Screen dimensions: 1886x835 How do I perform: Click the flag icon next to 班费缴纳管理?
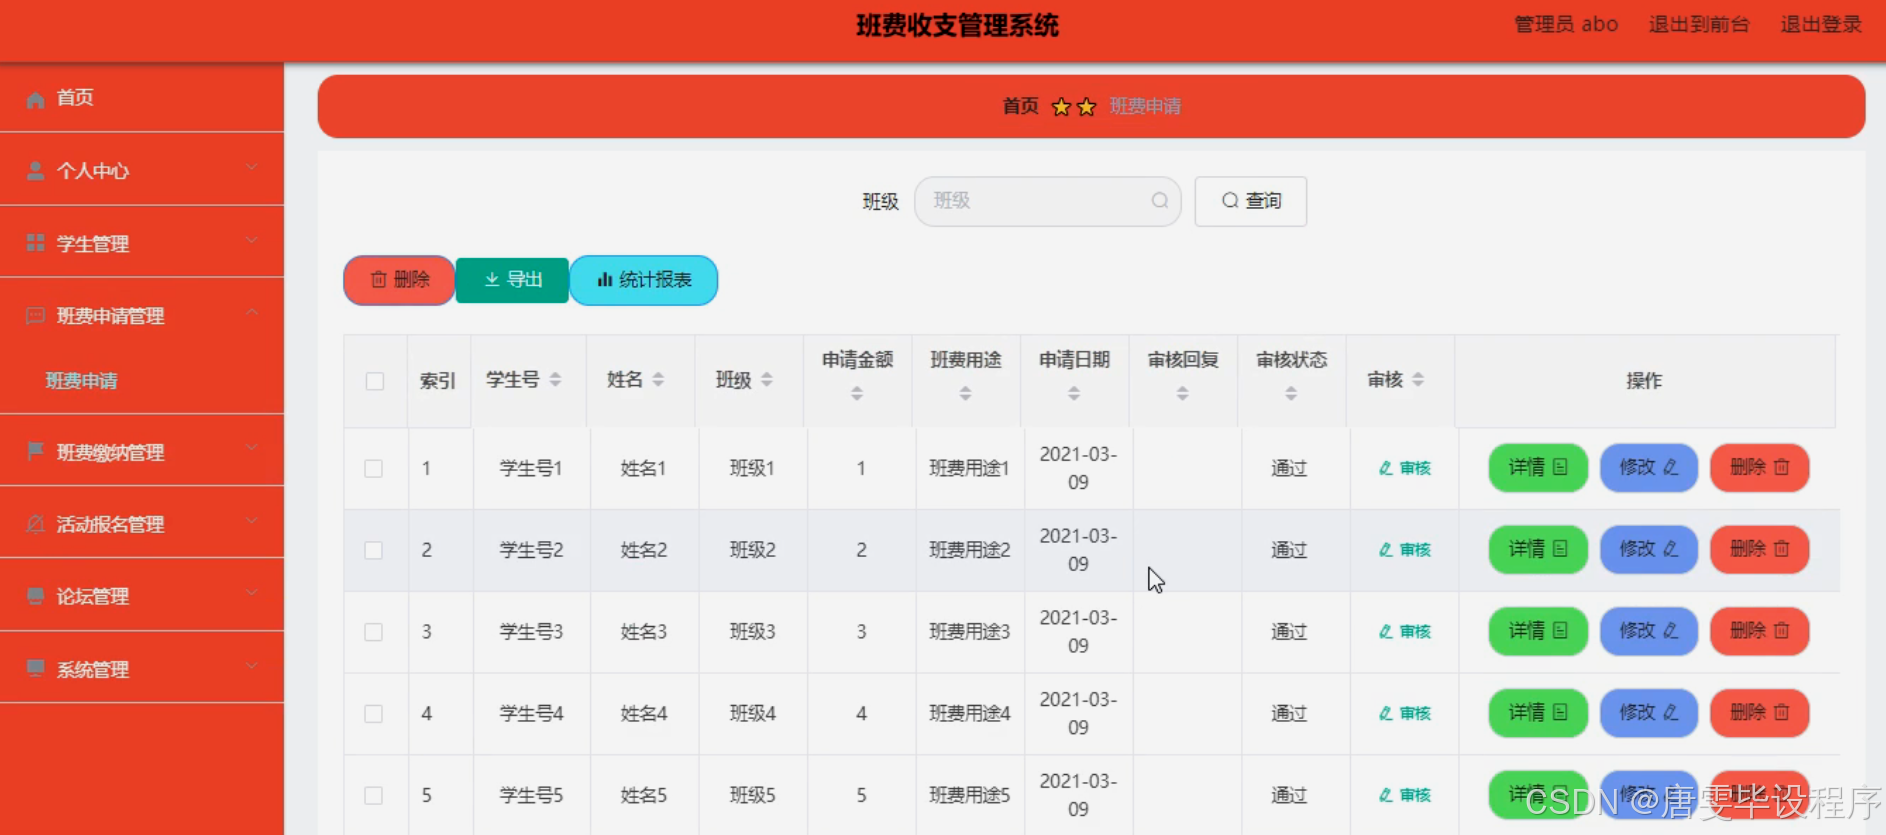point(35,451)
